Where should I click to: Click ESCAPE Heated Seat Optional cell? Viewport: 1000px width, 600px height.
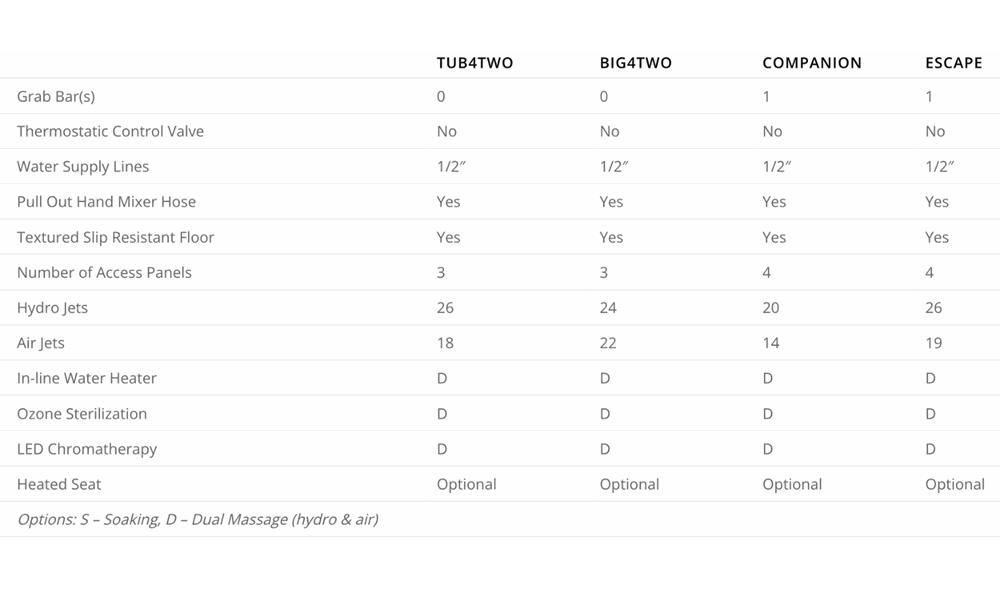coord(955,485)
